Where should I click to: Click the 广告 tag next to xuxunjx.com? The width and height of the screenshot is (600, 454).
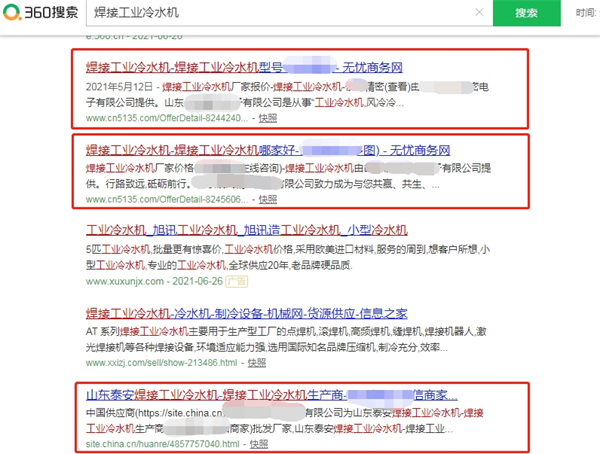pos(236,281)
